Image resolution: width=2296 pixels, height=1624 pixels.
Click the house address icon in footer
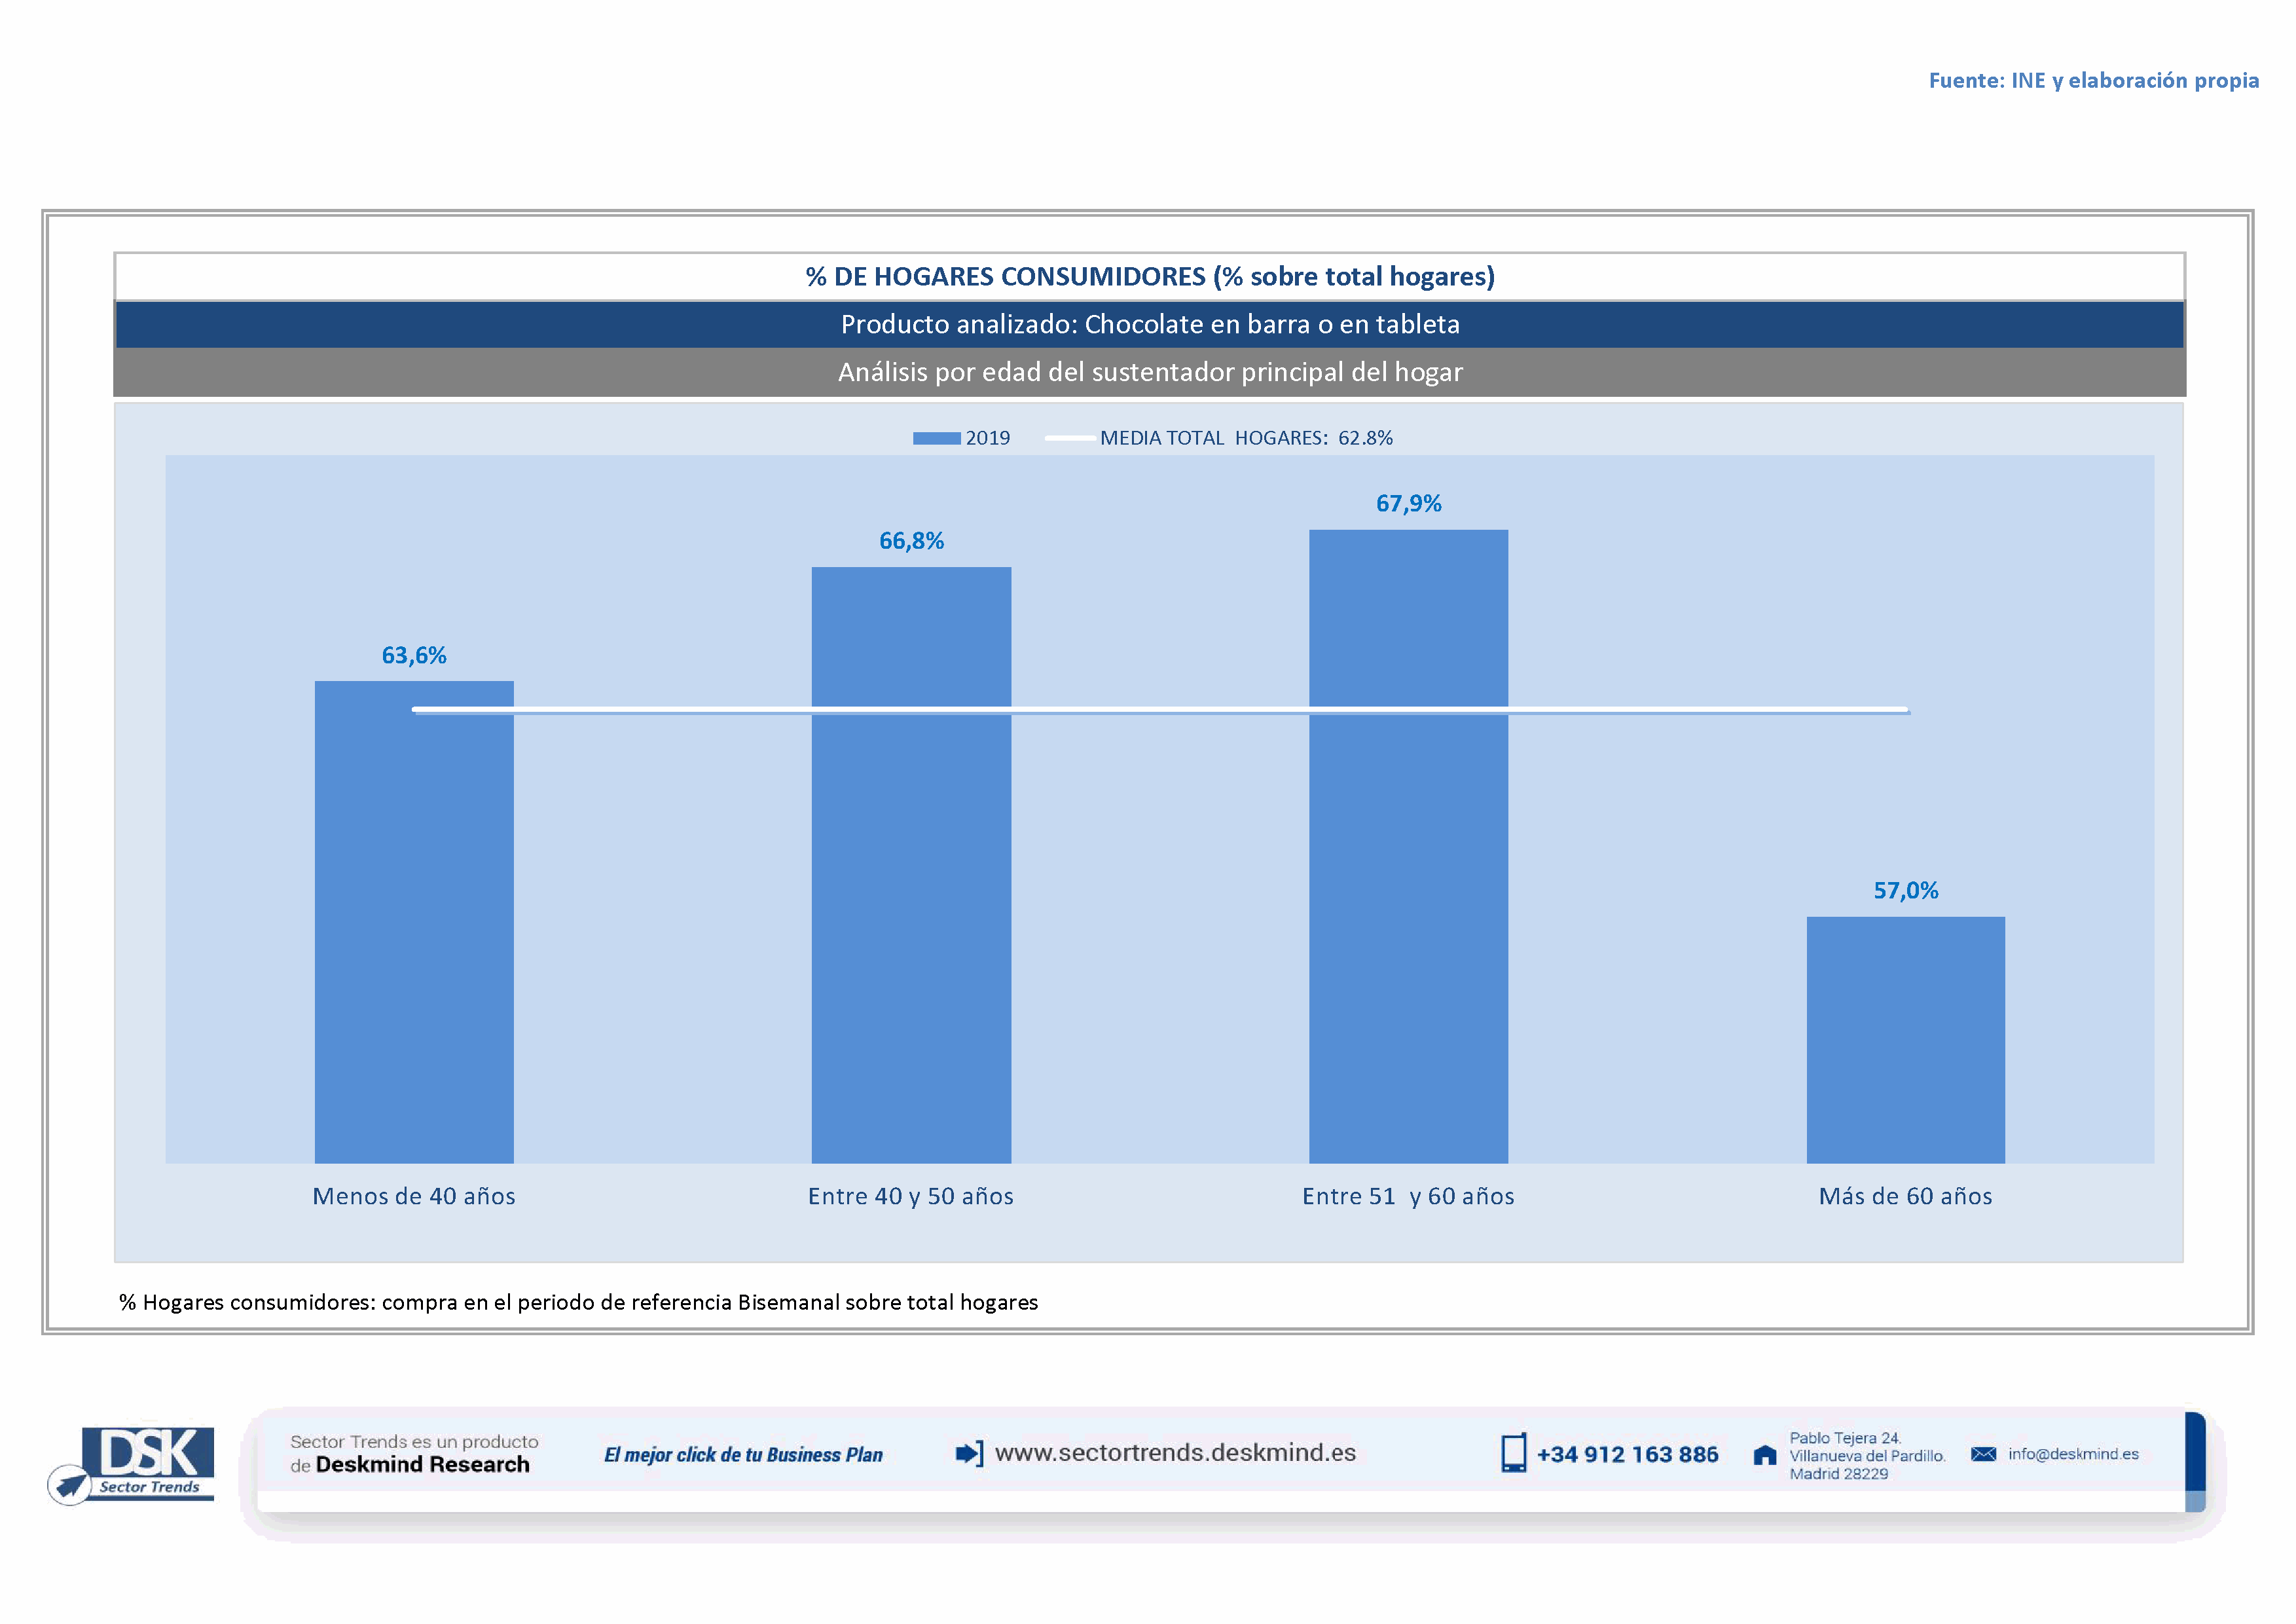[1765, 1455]
